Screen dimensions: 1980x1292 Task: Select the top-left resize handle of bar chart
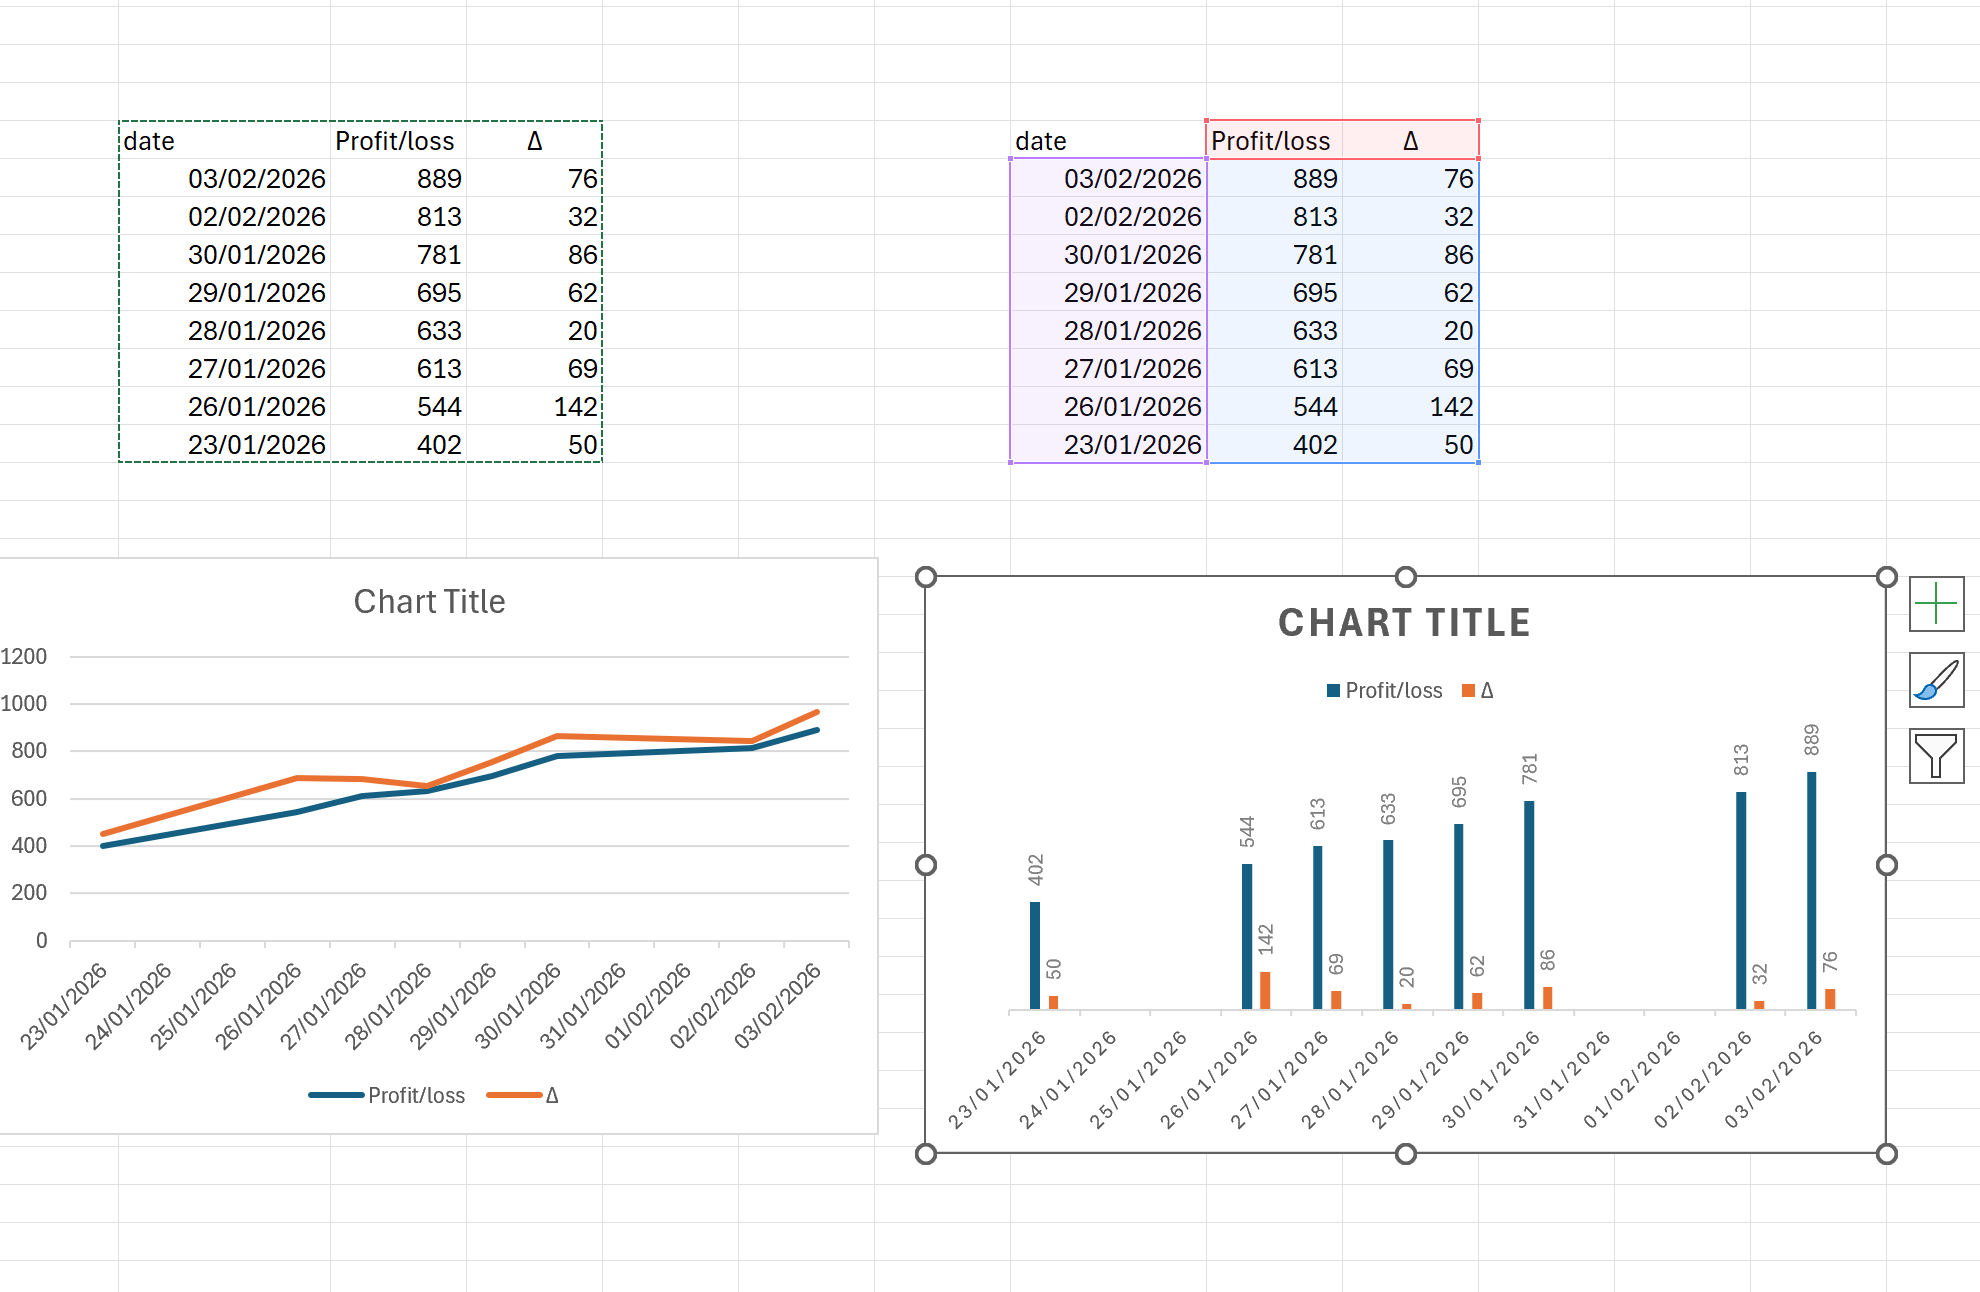926,577
